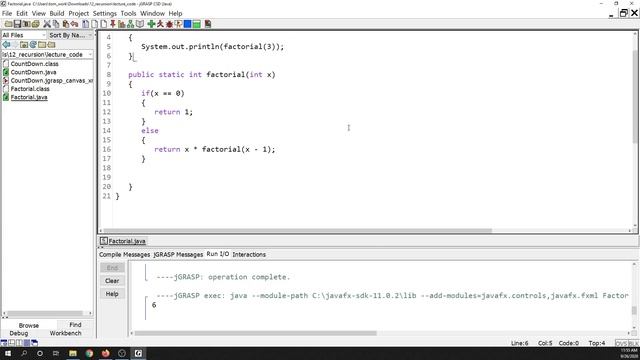The width and height of the screenshot is (640, 360).
Task: Open the Project menu
Action: (x=78, y=13)
